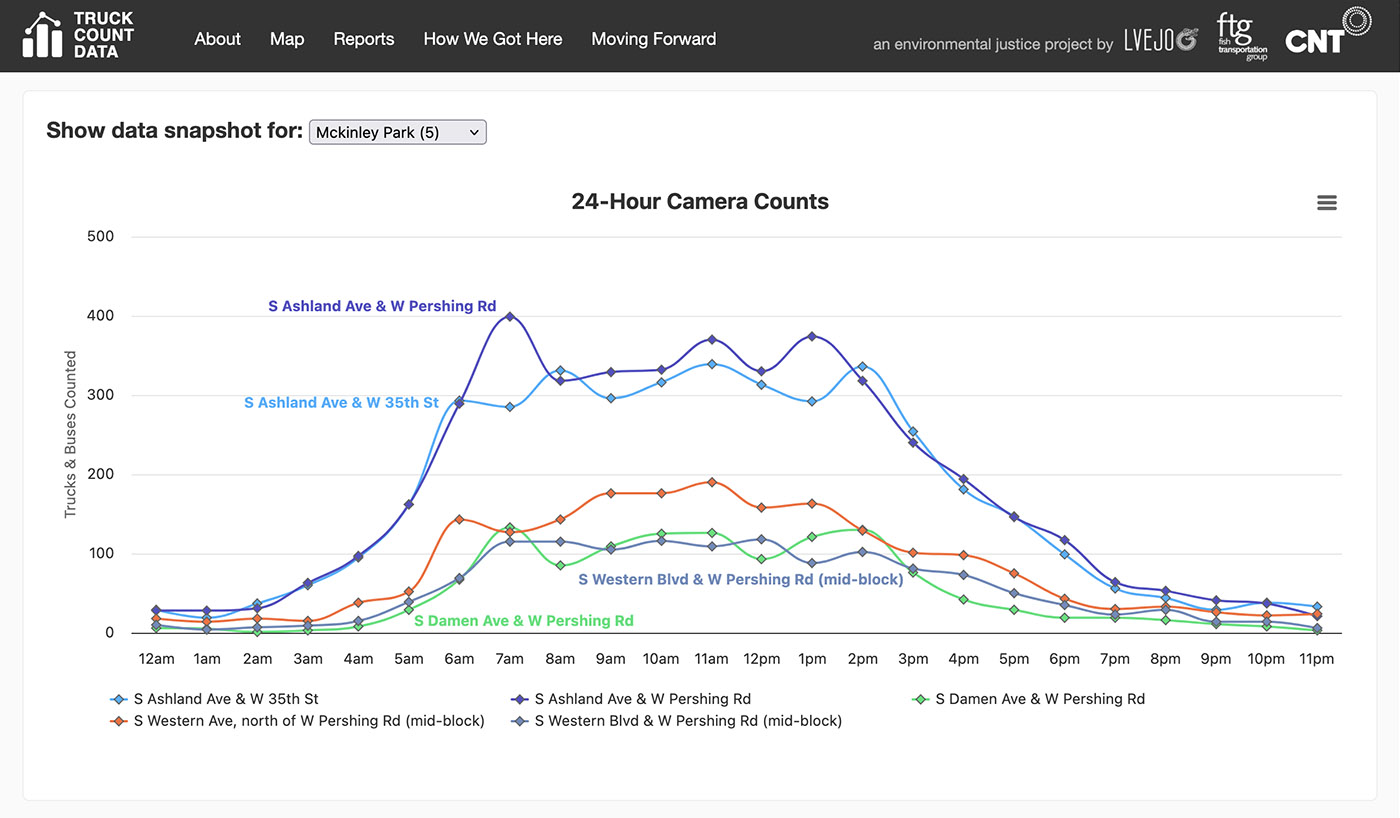Open the Reports page
1400x818 pixels.
364,39
